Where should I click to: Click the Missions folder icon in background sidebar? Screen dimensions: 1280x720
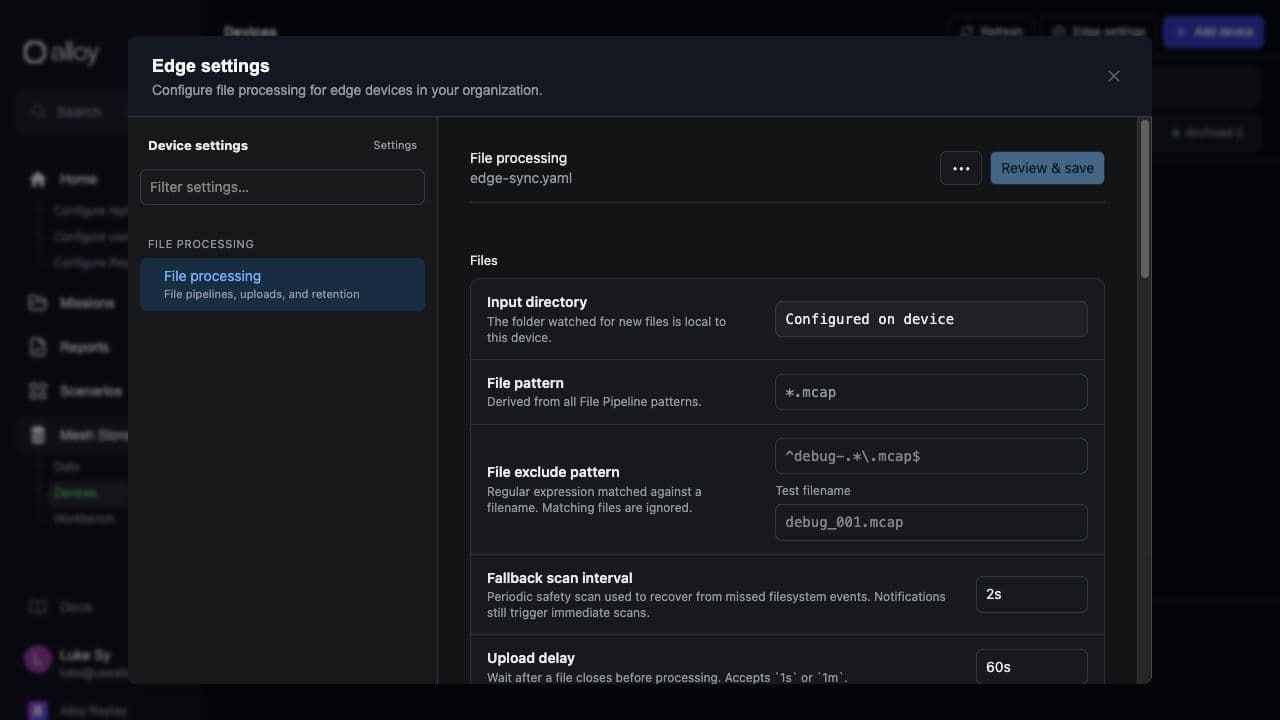pos(38,303)
